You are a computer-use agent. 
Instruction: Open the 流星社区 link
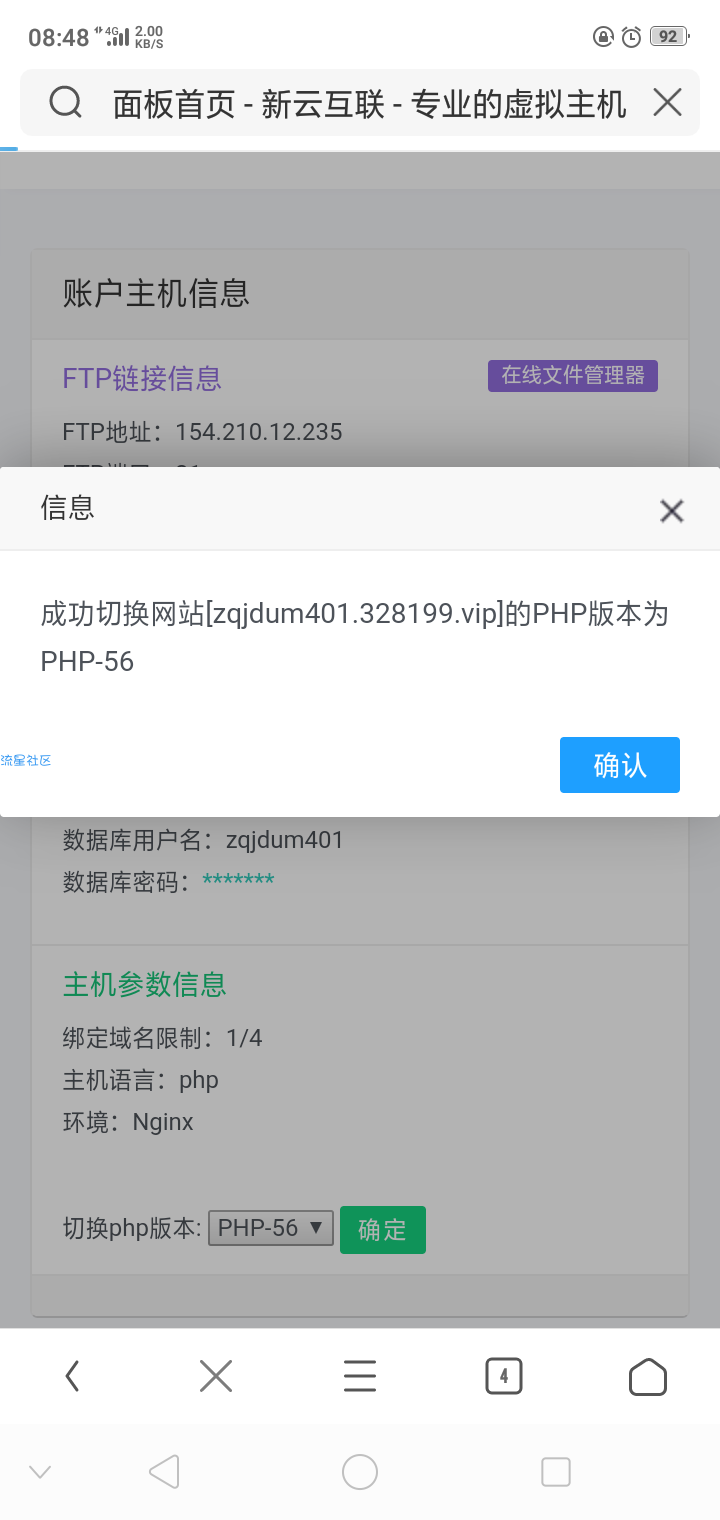26,761
